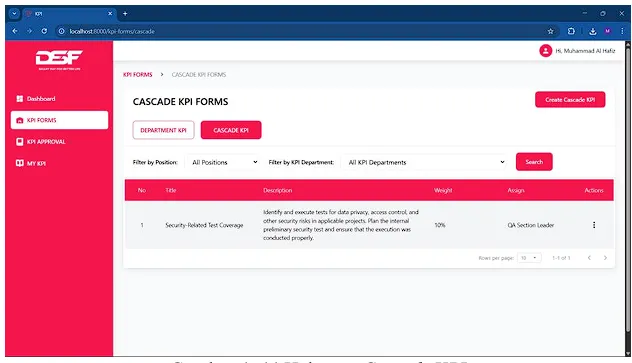The image size is (632, 363).
Task: Click the Search button
Action: click(x=534, y=162)
